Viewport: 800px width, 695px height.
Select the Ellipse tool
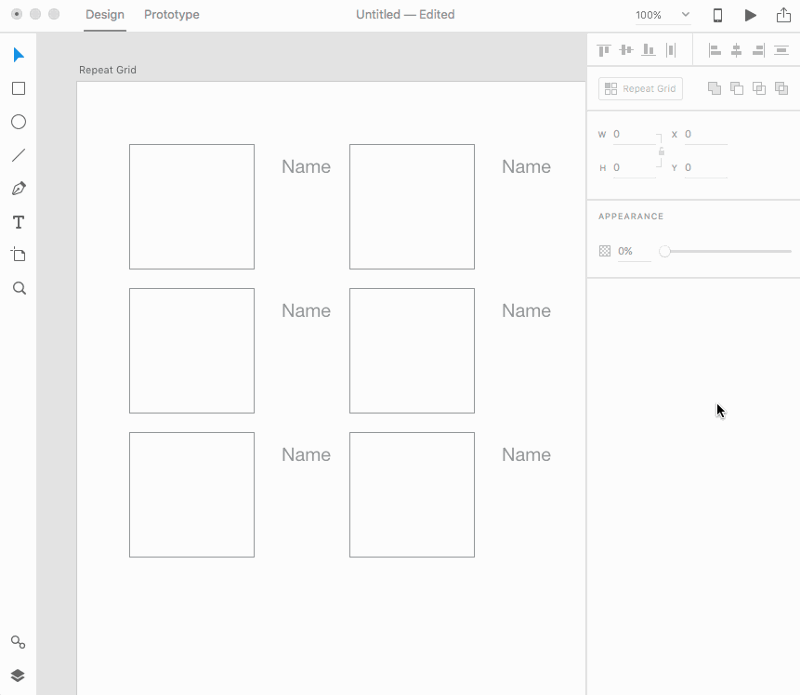[18, 122]
